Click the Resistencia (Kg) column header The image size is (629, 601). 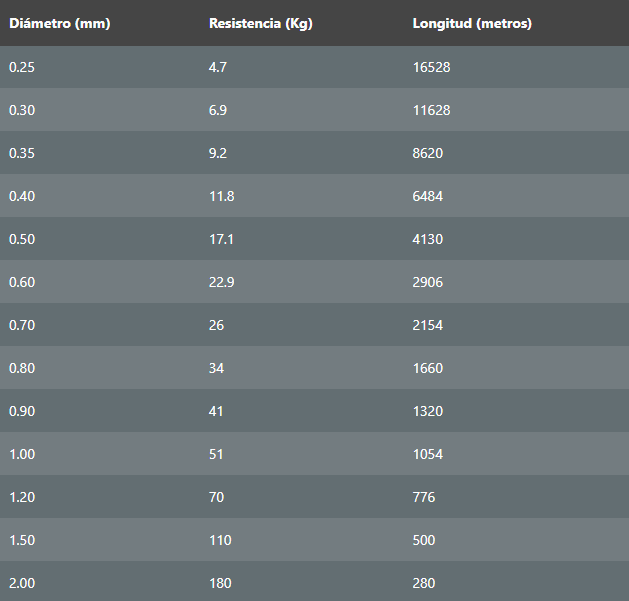pyautogui.click(x=260, y=23)
